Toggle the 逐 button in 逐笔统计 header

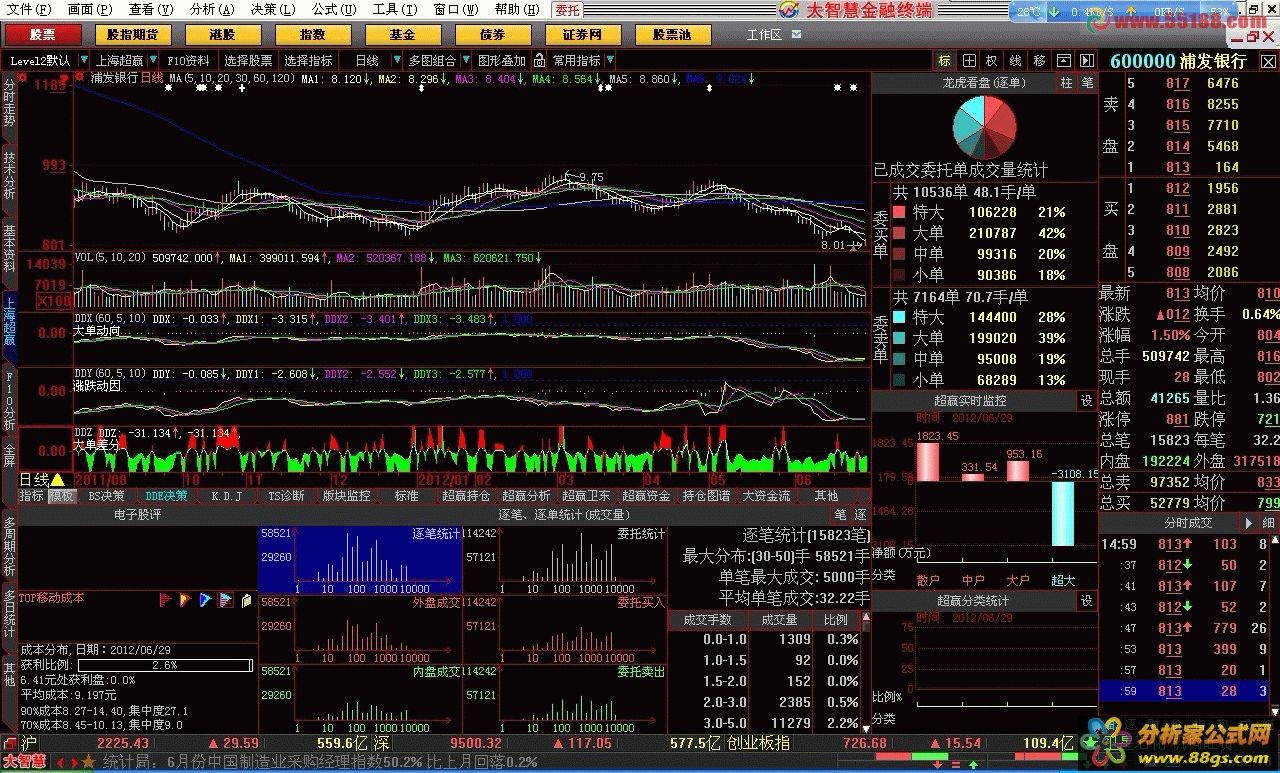(x=858, y=515)
